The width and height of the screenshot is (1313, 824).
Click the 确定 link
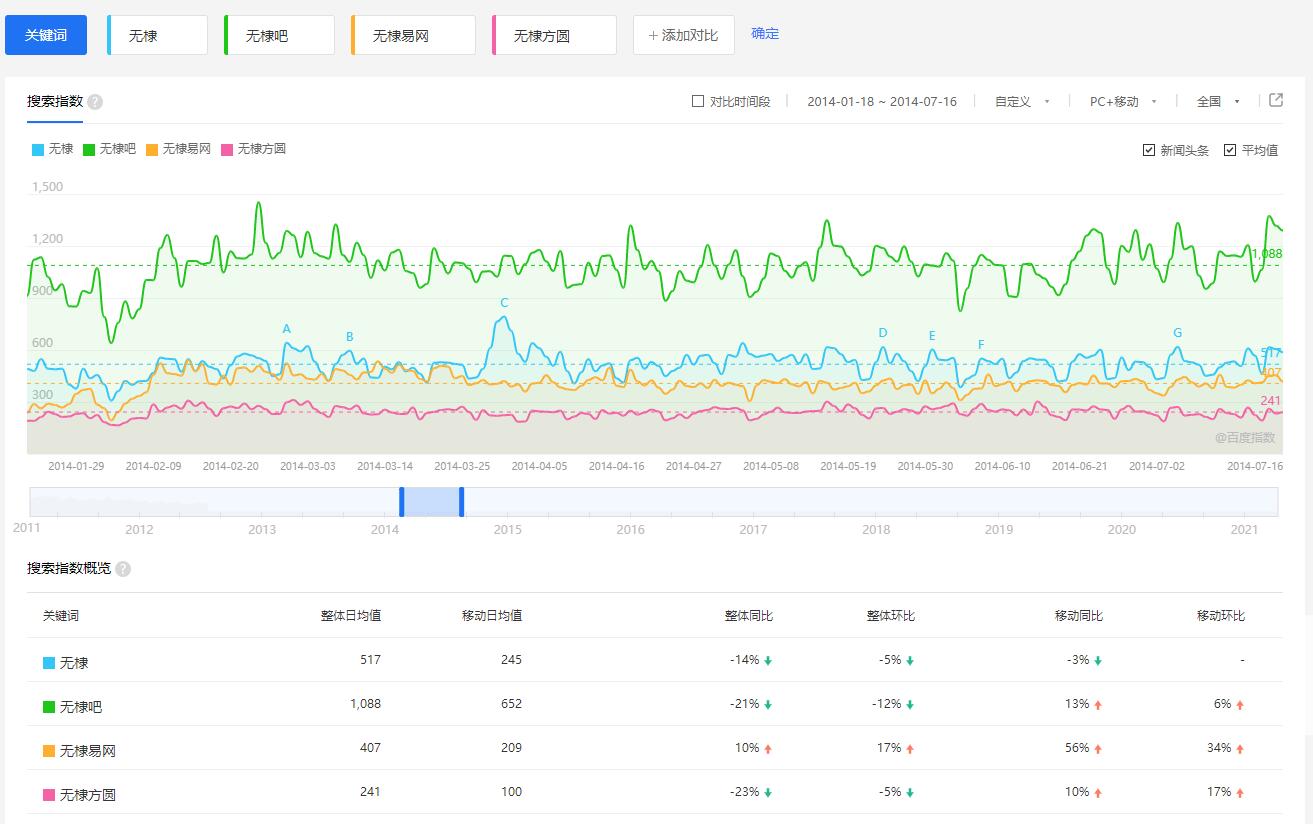coord(765,33)
